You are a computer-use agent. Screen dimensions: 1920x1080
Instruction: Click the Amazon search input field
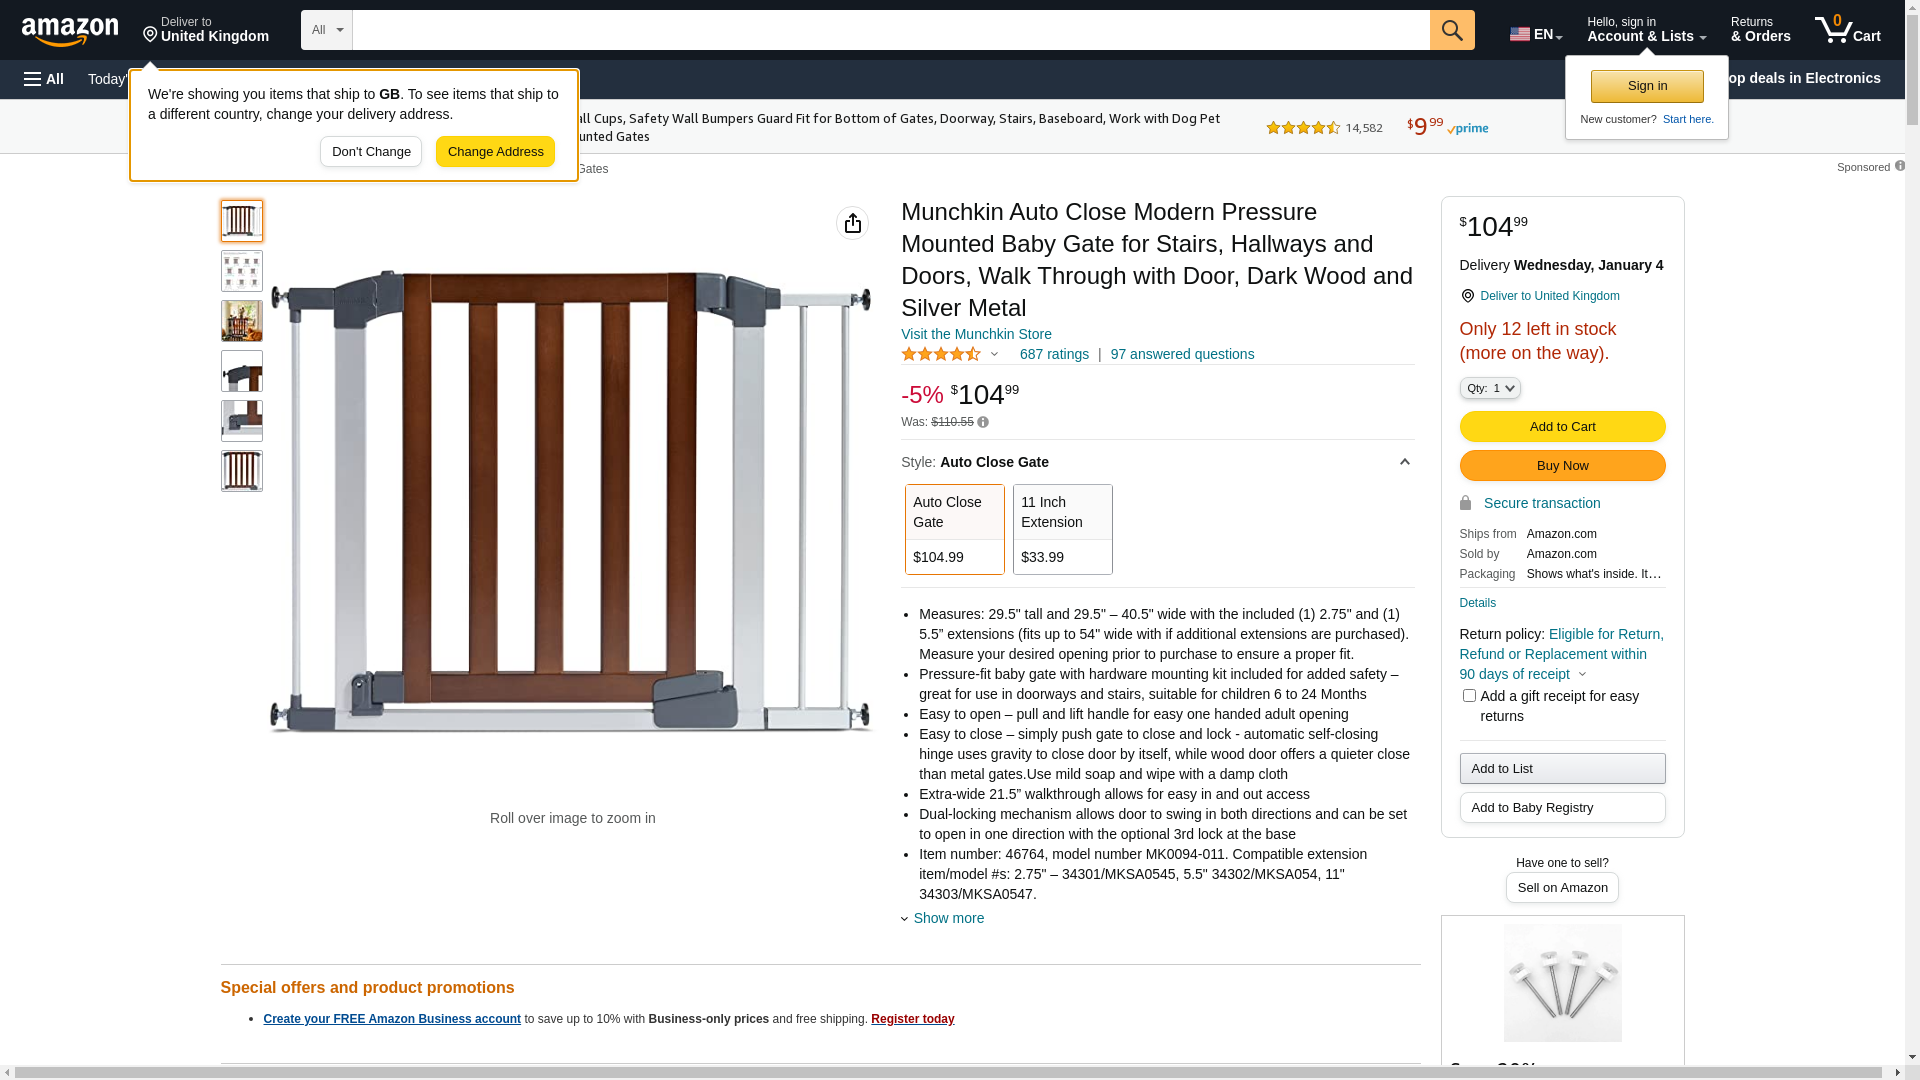coord(890,30)
